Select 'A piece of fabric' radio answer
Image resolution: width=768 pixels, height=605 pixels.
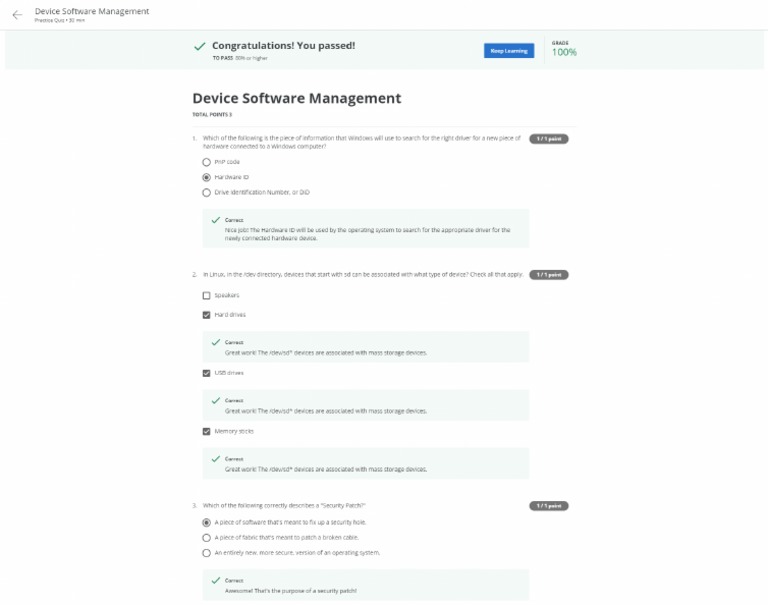pyautogui.click(x=207, y=537)
